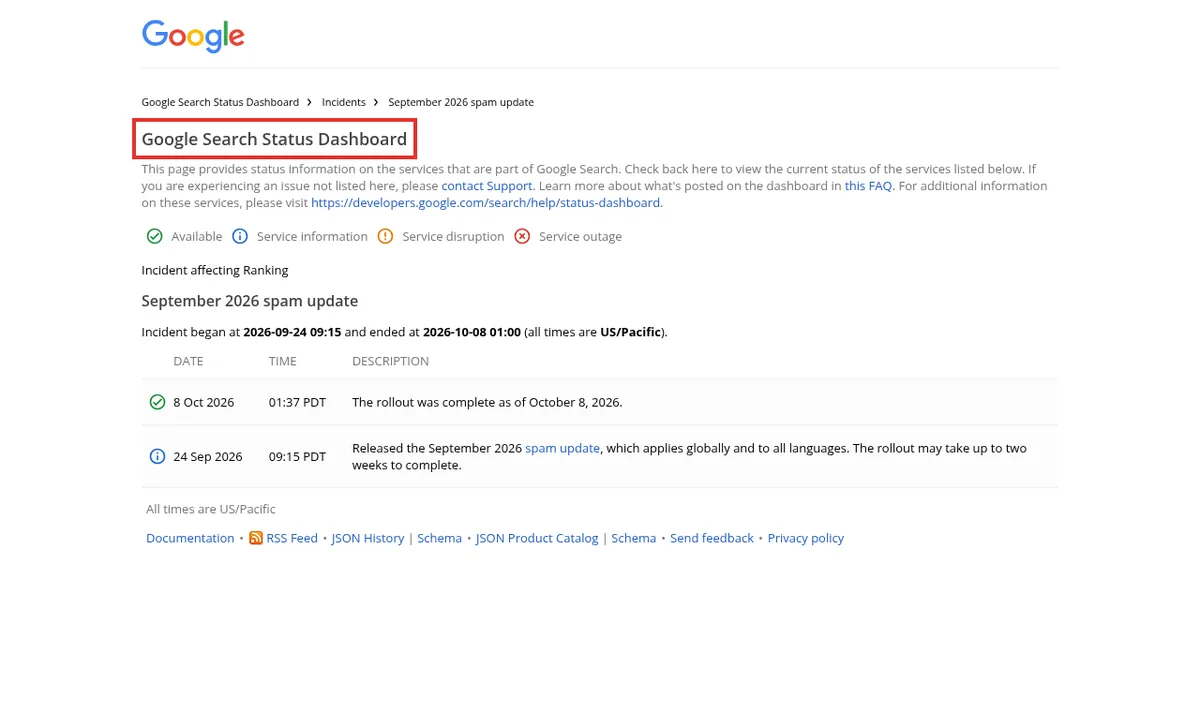
Task: Click the 'Incident affecting Ranking' text
Action: coord(215,270)
